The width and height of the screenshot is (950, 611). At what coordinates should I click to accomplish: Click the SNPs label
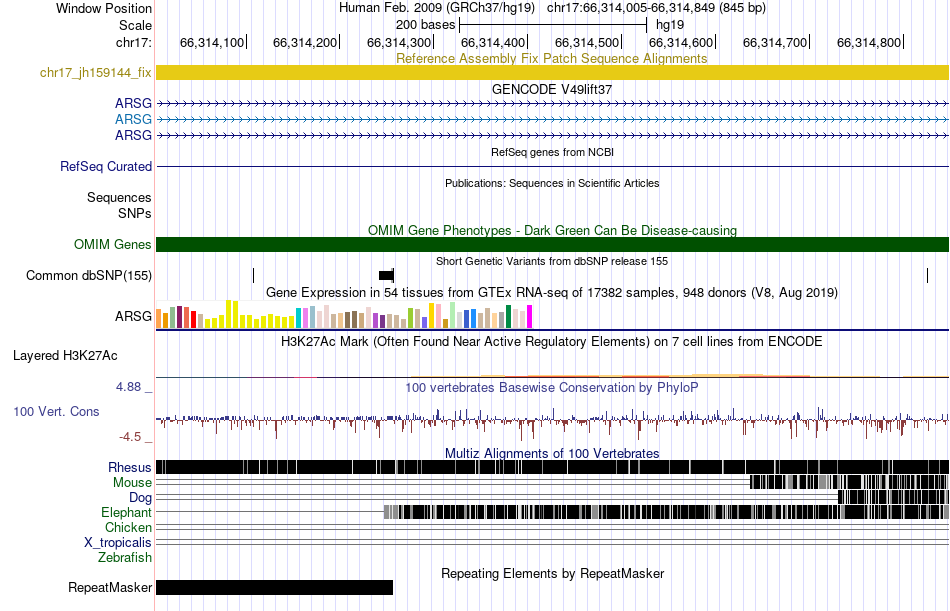pos(135,213)
